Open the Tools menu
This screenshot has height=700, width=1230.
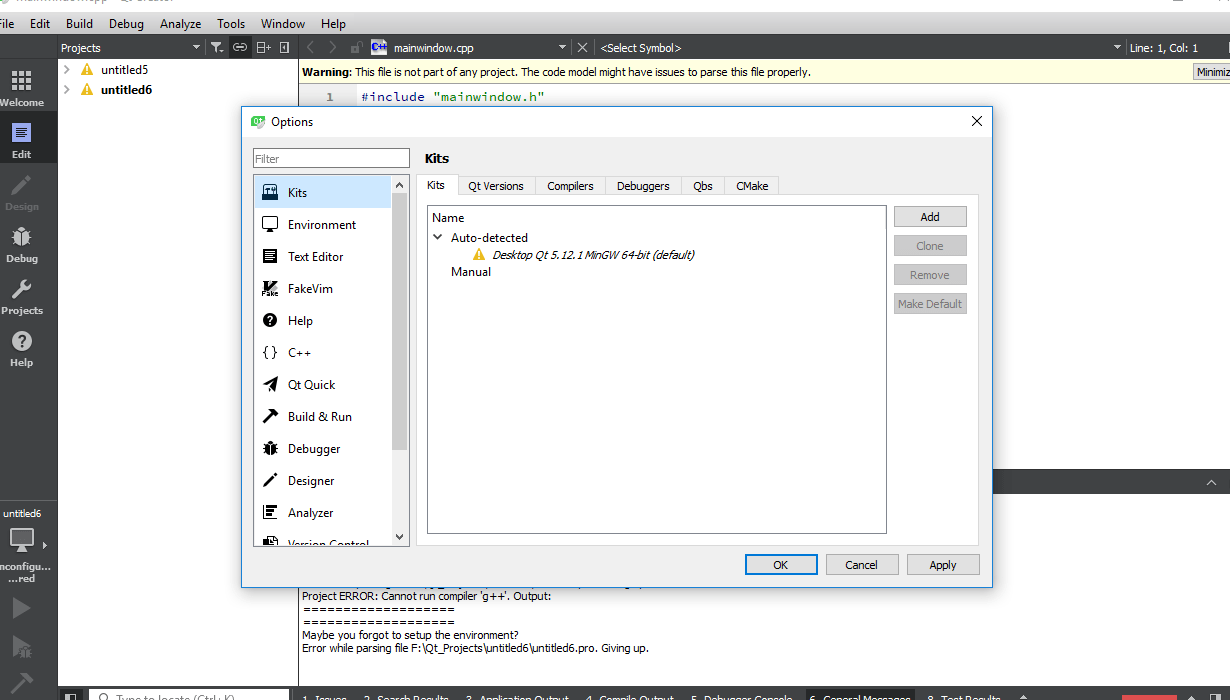click(x=231, y=23)
